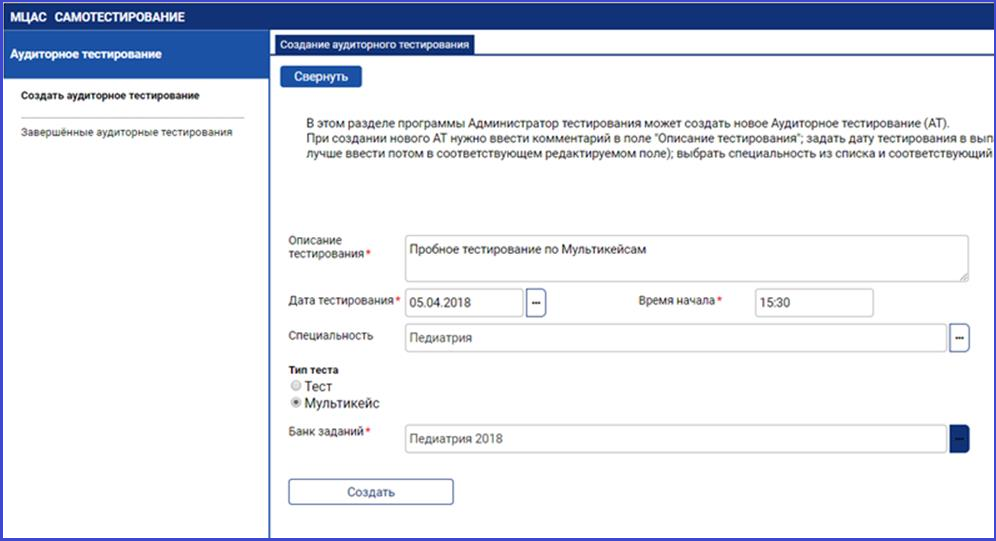
Task: Click the Аудиторное тестирование sidebar header
Action: tap(85, 54)
